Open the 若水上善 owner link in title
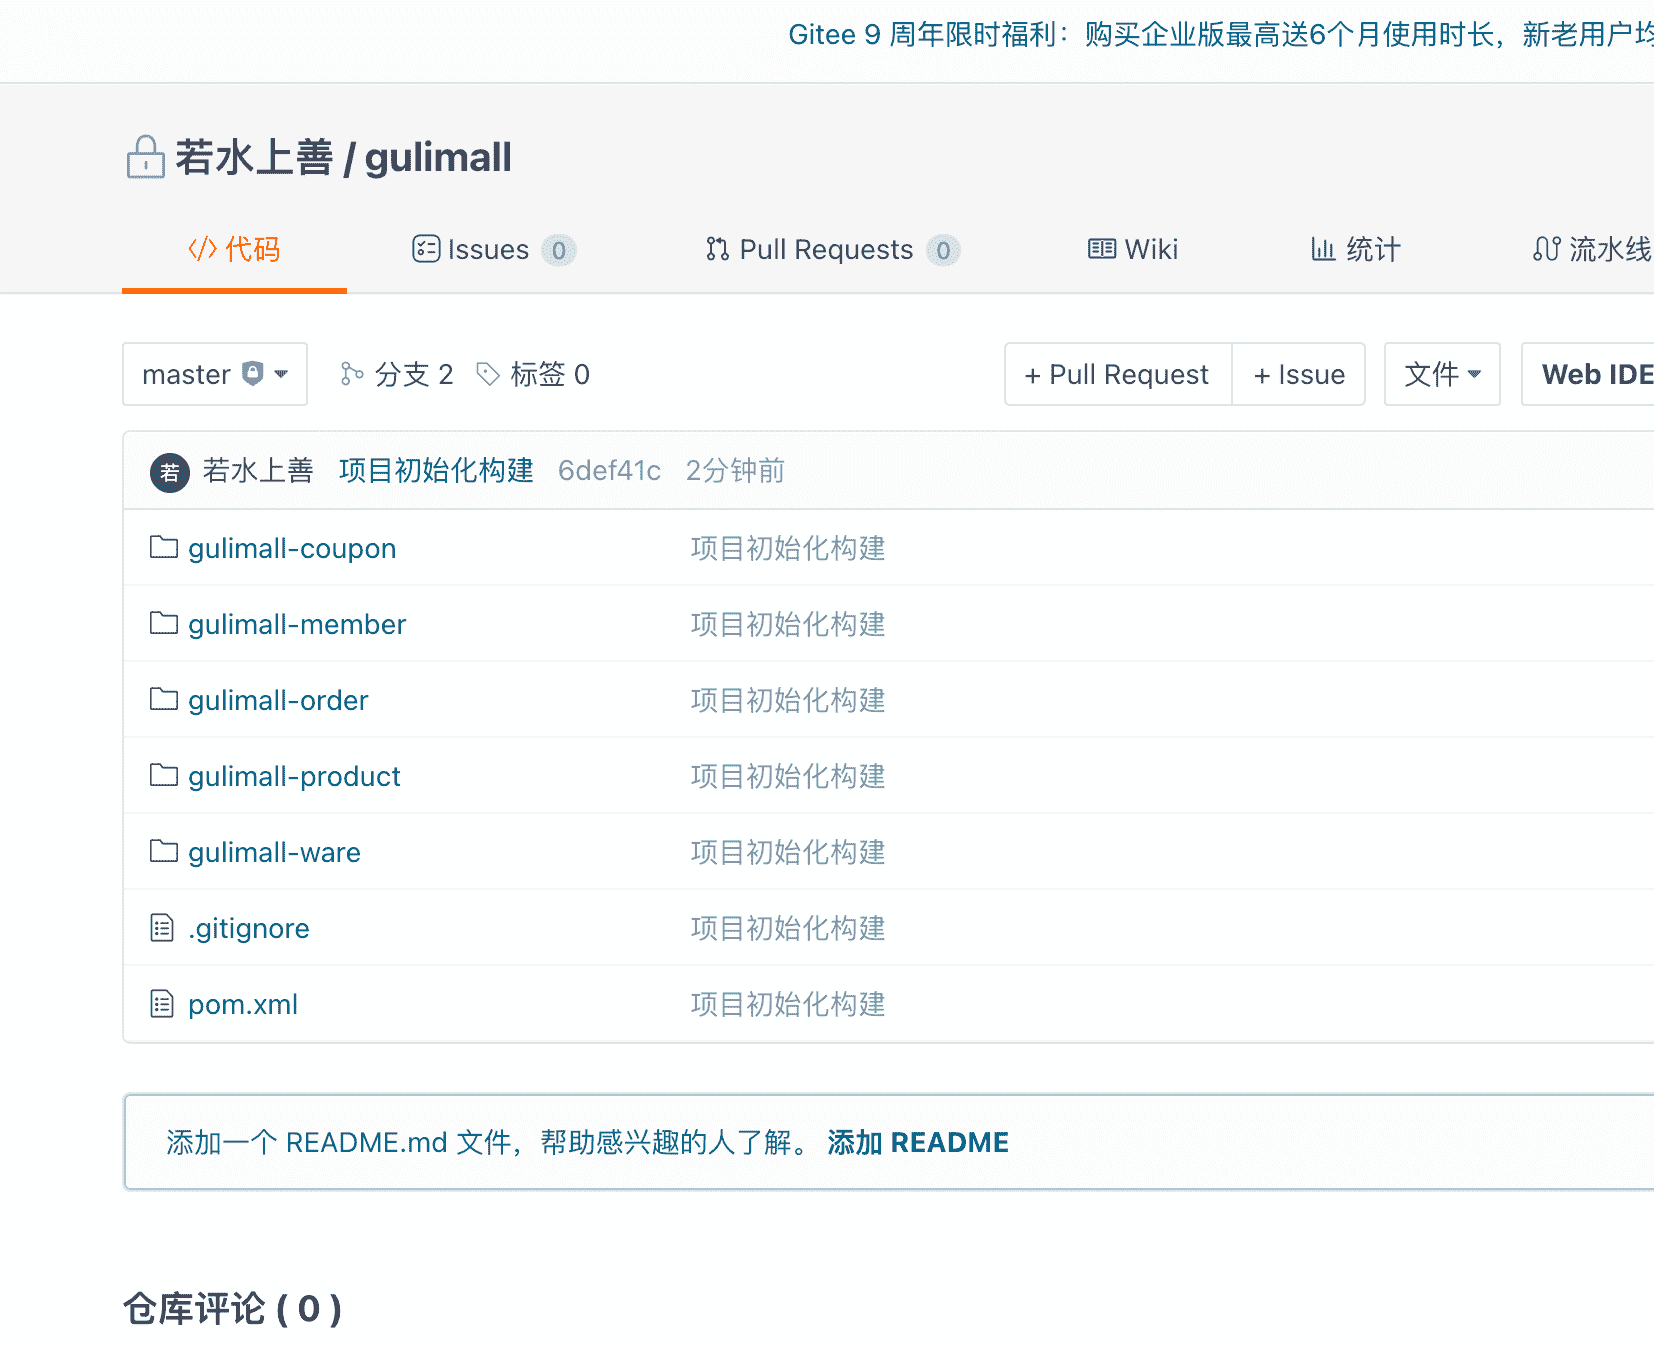The image size is (1654, 1348). coord(254,158)
